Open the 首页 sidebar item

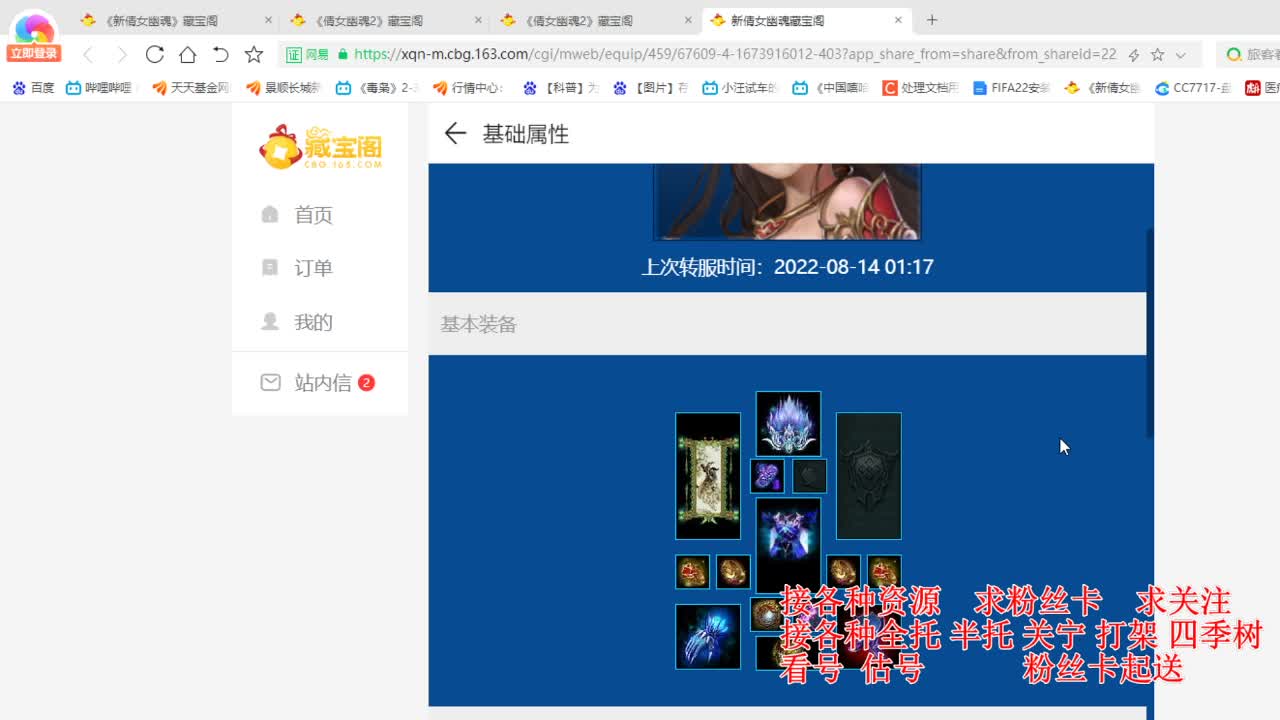click(x=313, y=214)
